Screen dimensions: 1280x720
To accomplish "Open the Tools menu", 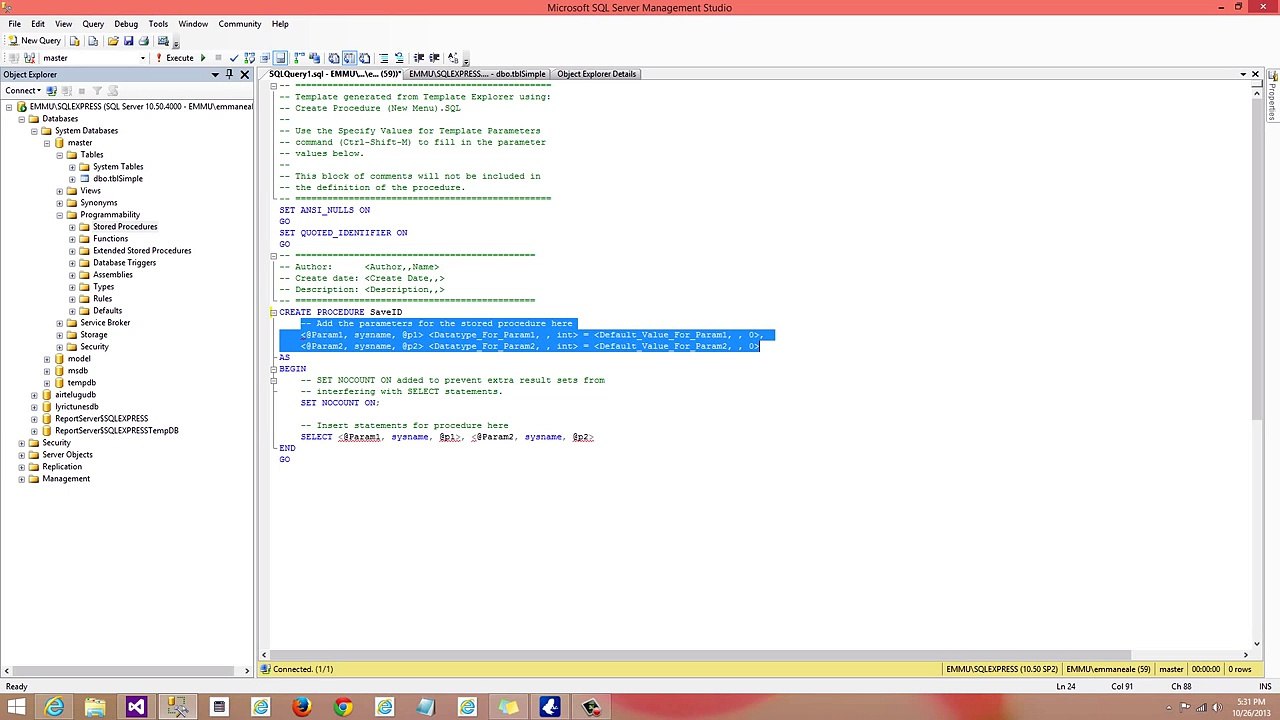I will [x=158, y=24].
